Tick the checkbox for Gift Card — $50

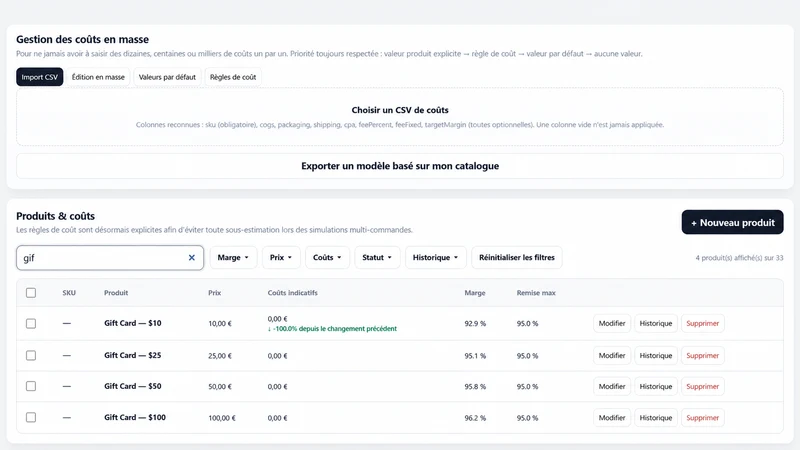click(31, 386)
